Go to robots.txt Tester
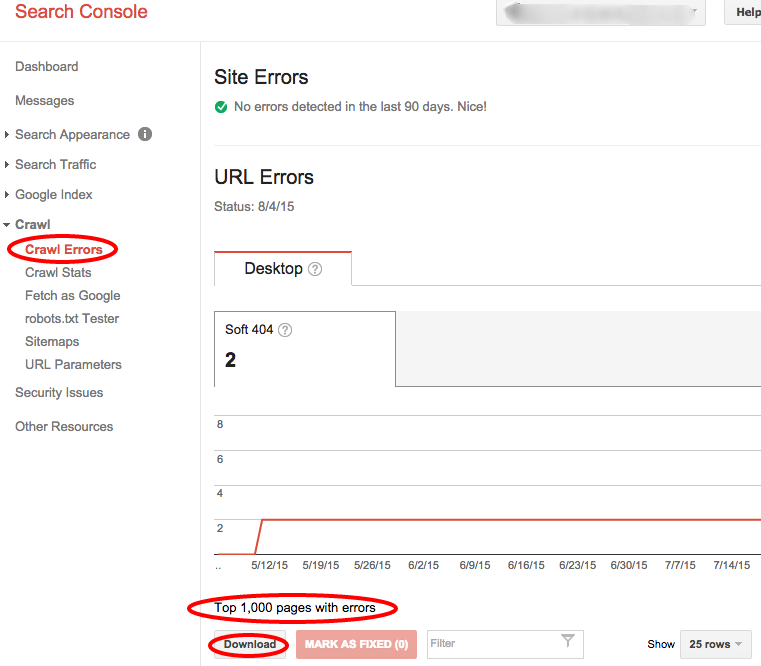 (x=72, y=318)
